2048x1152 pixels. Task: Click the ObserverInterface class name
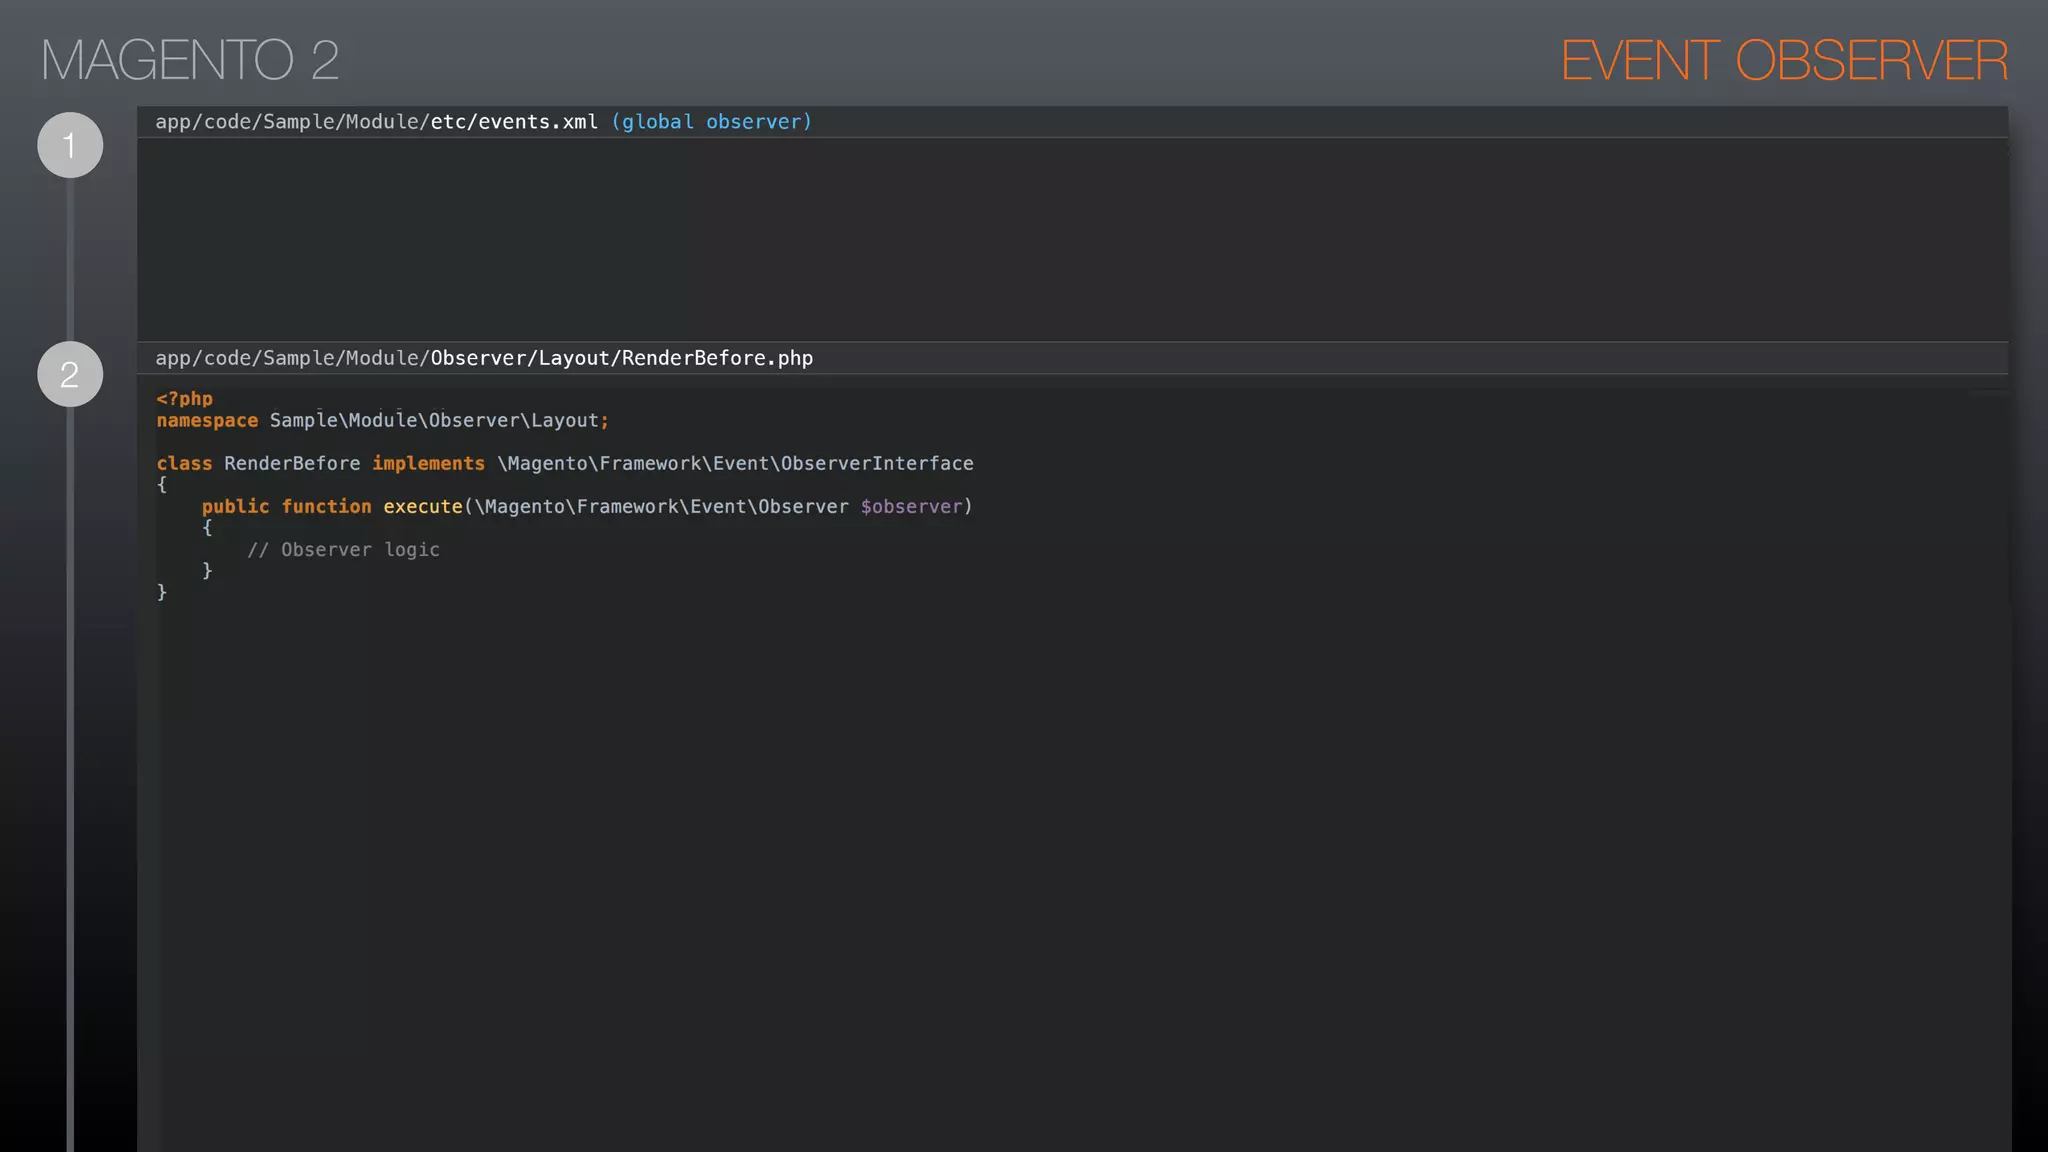(x=877, y=463)
